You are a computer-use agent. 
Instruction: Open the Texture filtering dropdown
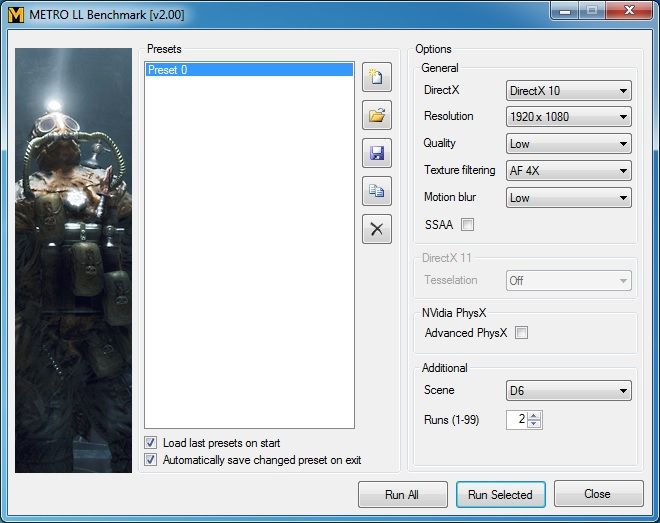[568, 171]
